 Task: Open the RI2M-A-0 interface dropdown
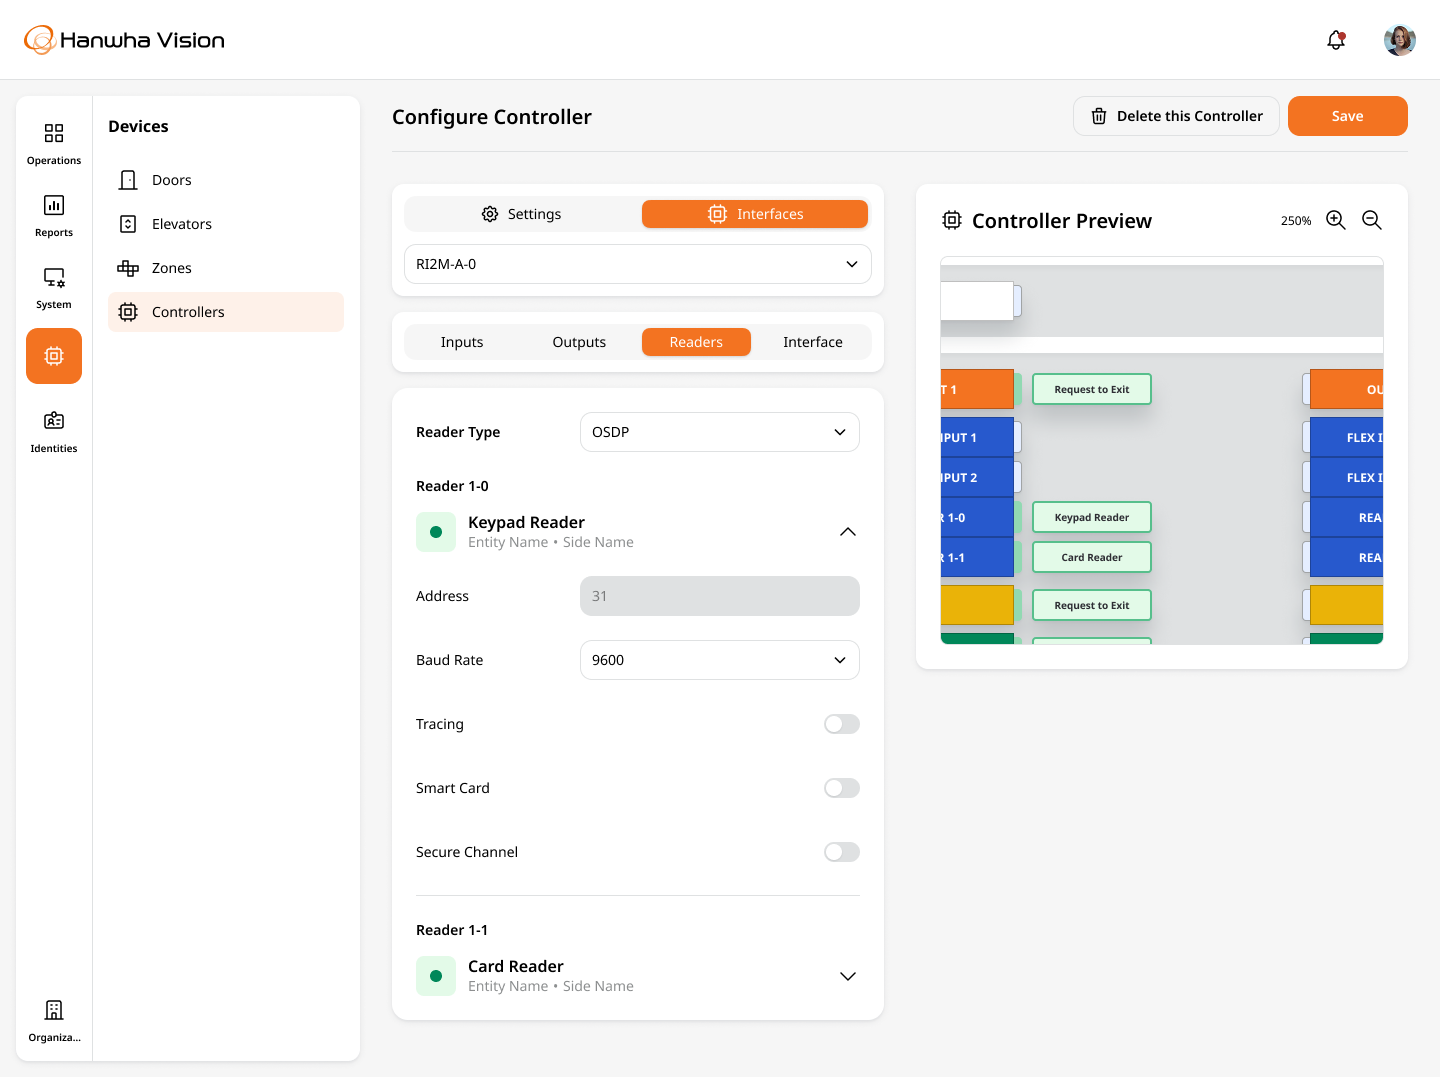click(x=638, y=264)
